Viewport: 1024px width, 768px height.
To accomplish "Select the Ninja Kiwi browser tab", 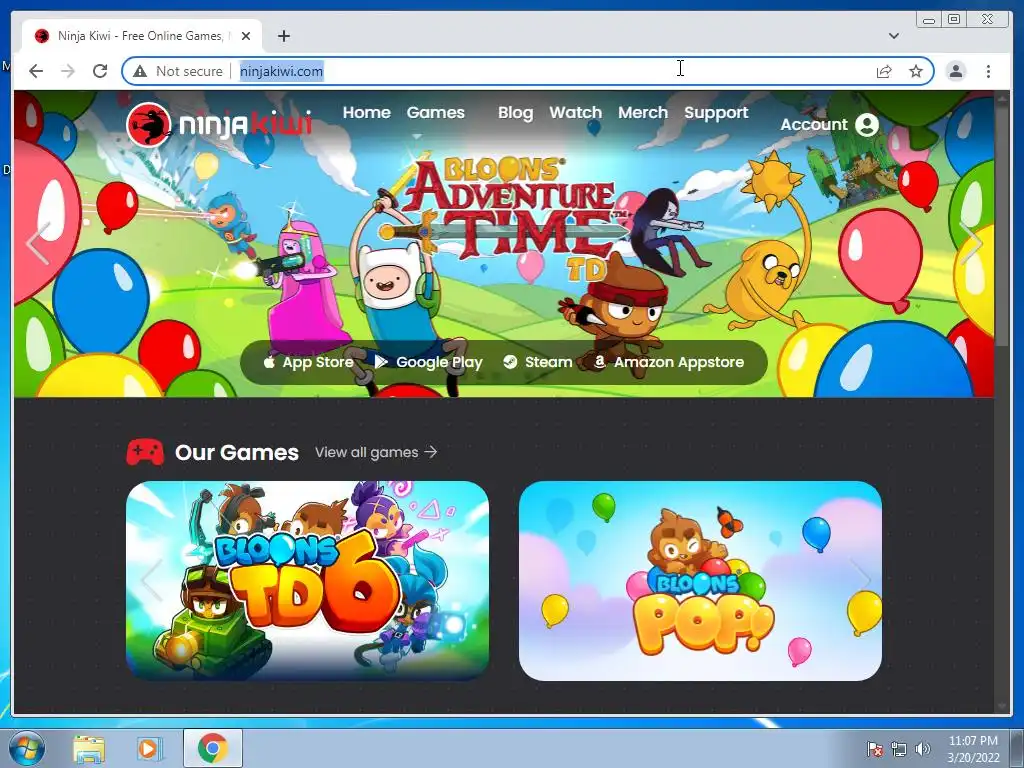I will [142, 36].
